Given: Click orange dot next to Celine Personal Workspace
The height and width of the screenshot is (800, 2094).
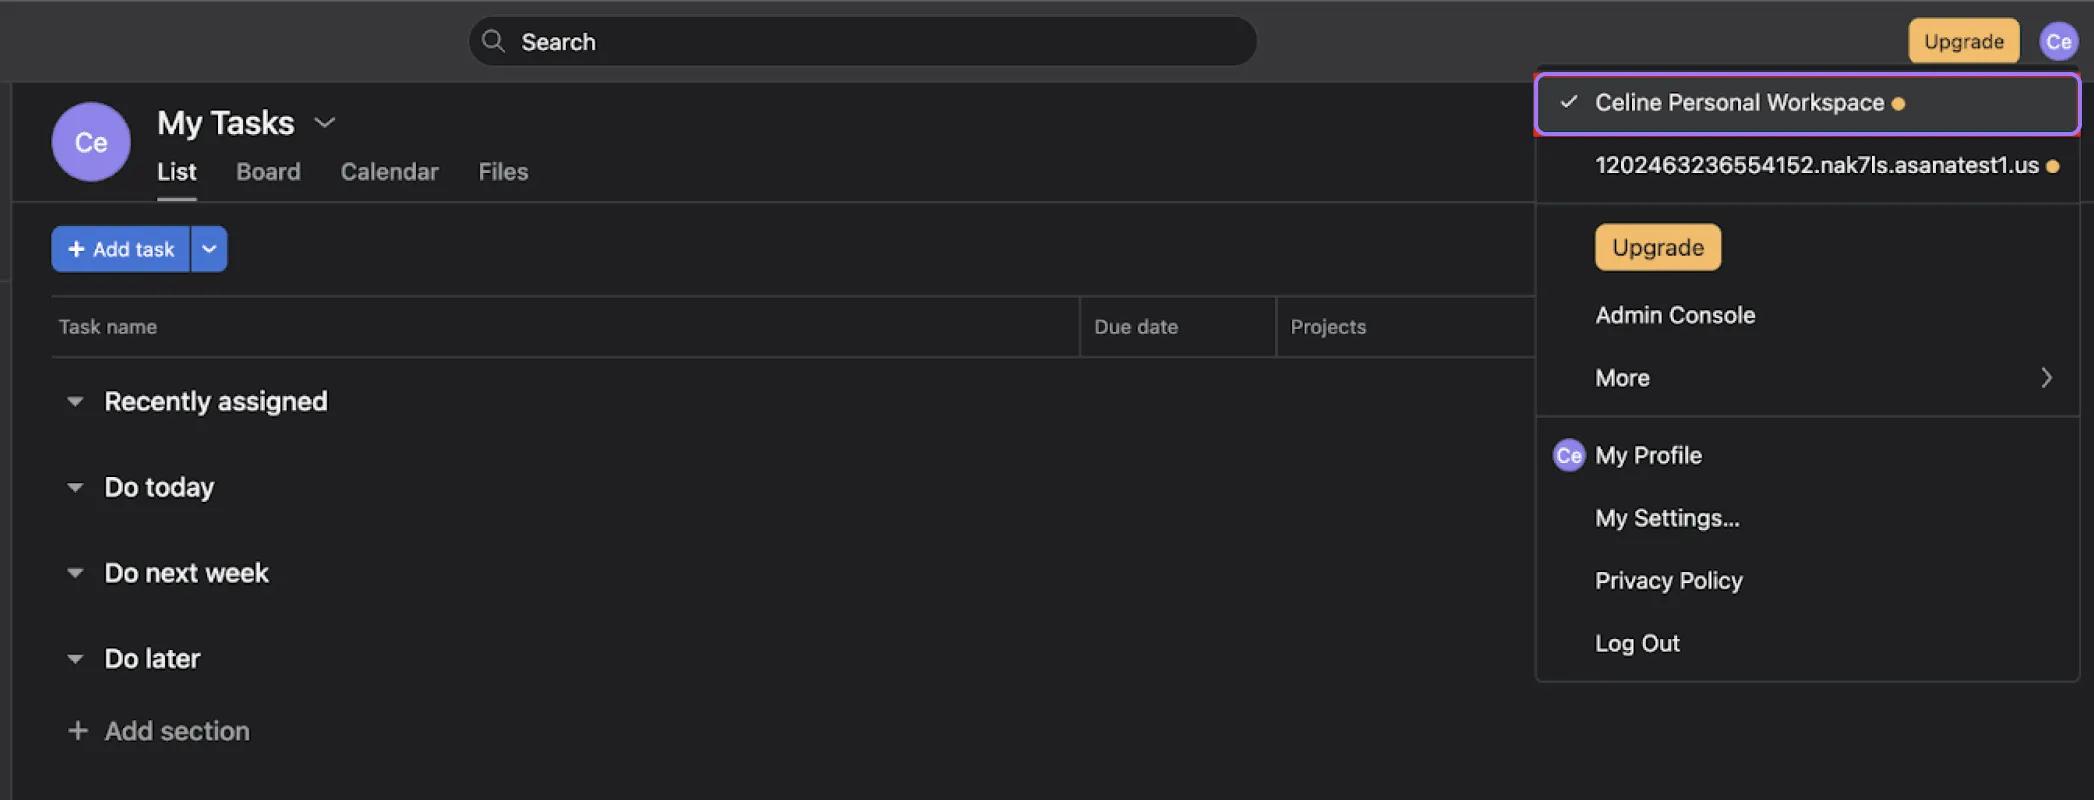Looking at the screenshot, I should tap(1898, 104).
